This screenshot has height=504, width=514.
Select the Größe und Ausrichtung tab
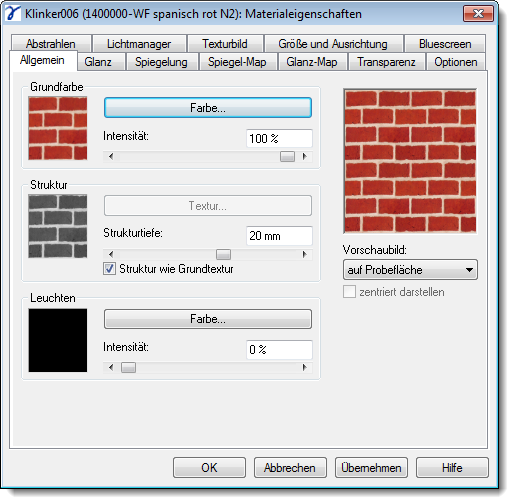pyautogui.click(x=333, y=44)
